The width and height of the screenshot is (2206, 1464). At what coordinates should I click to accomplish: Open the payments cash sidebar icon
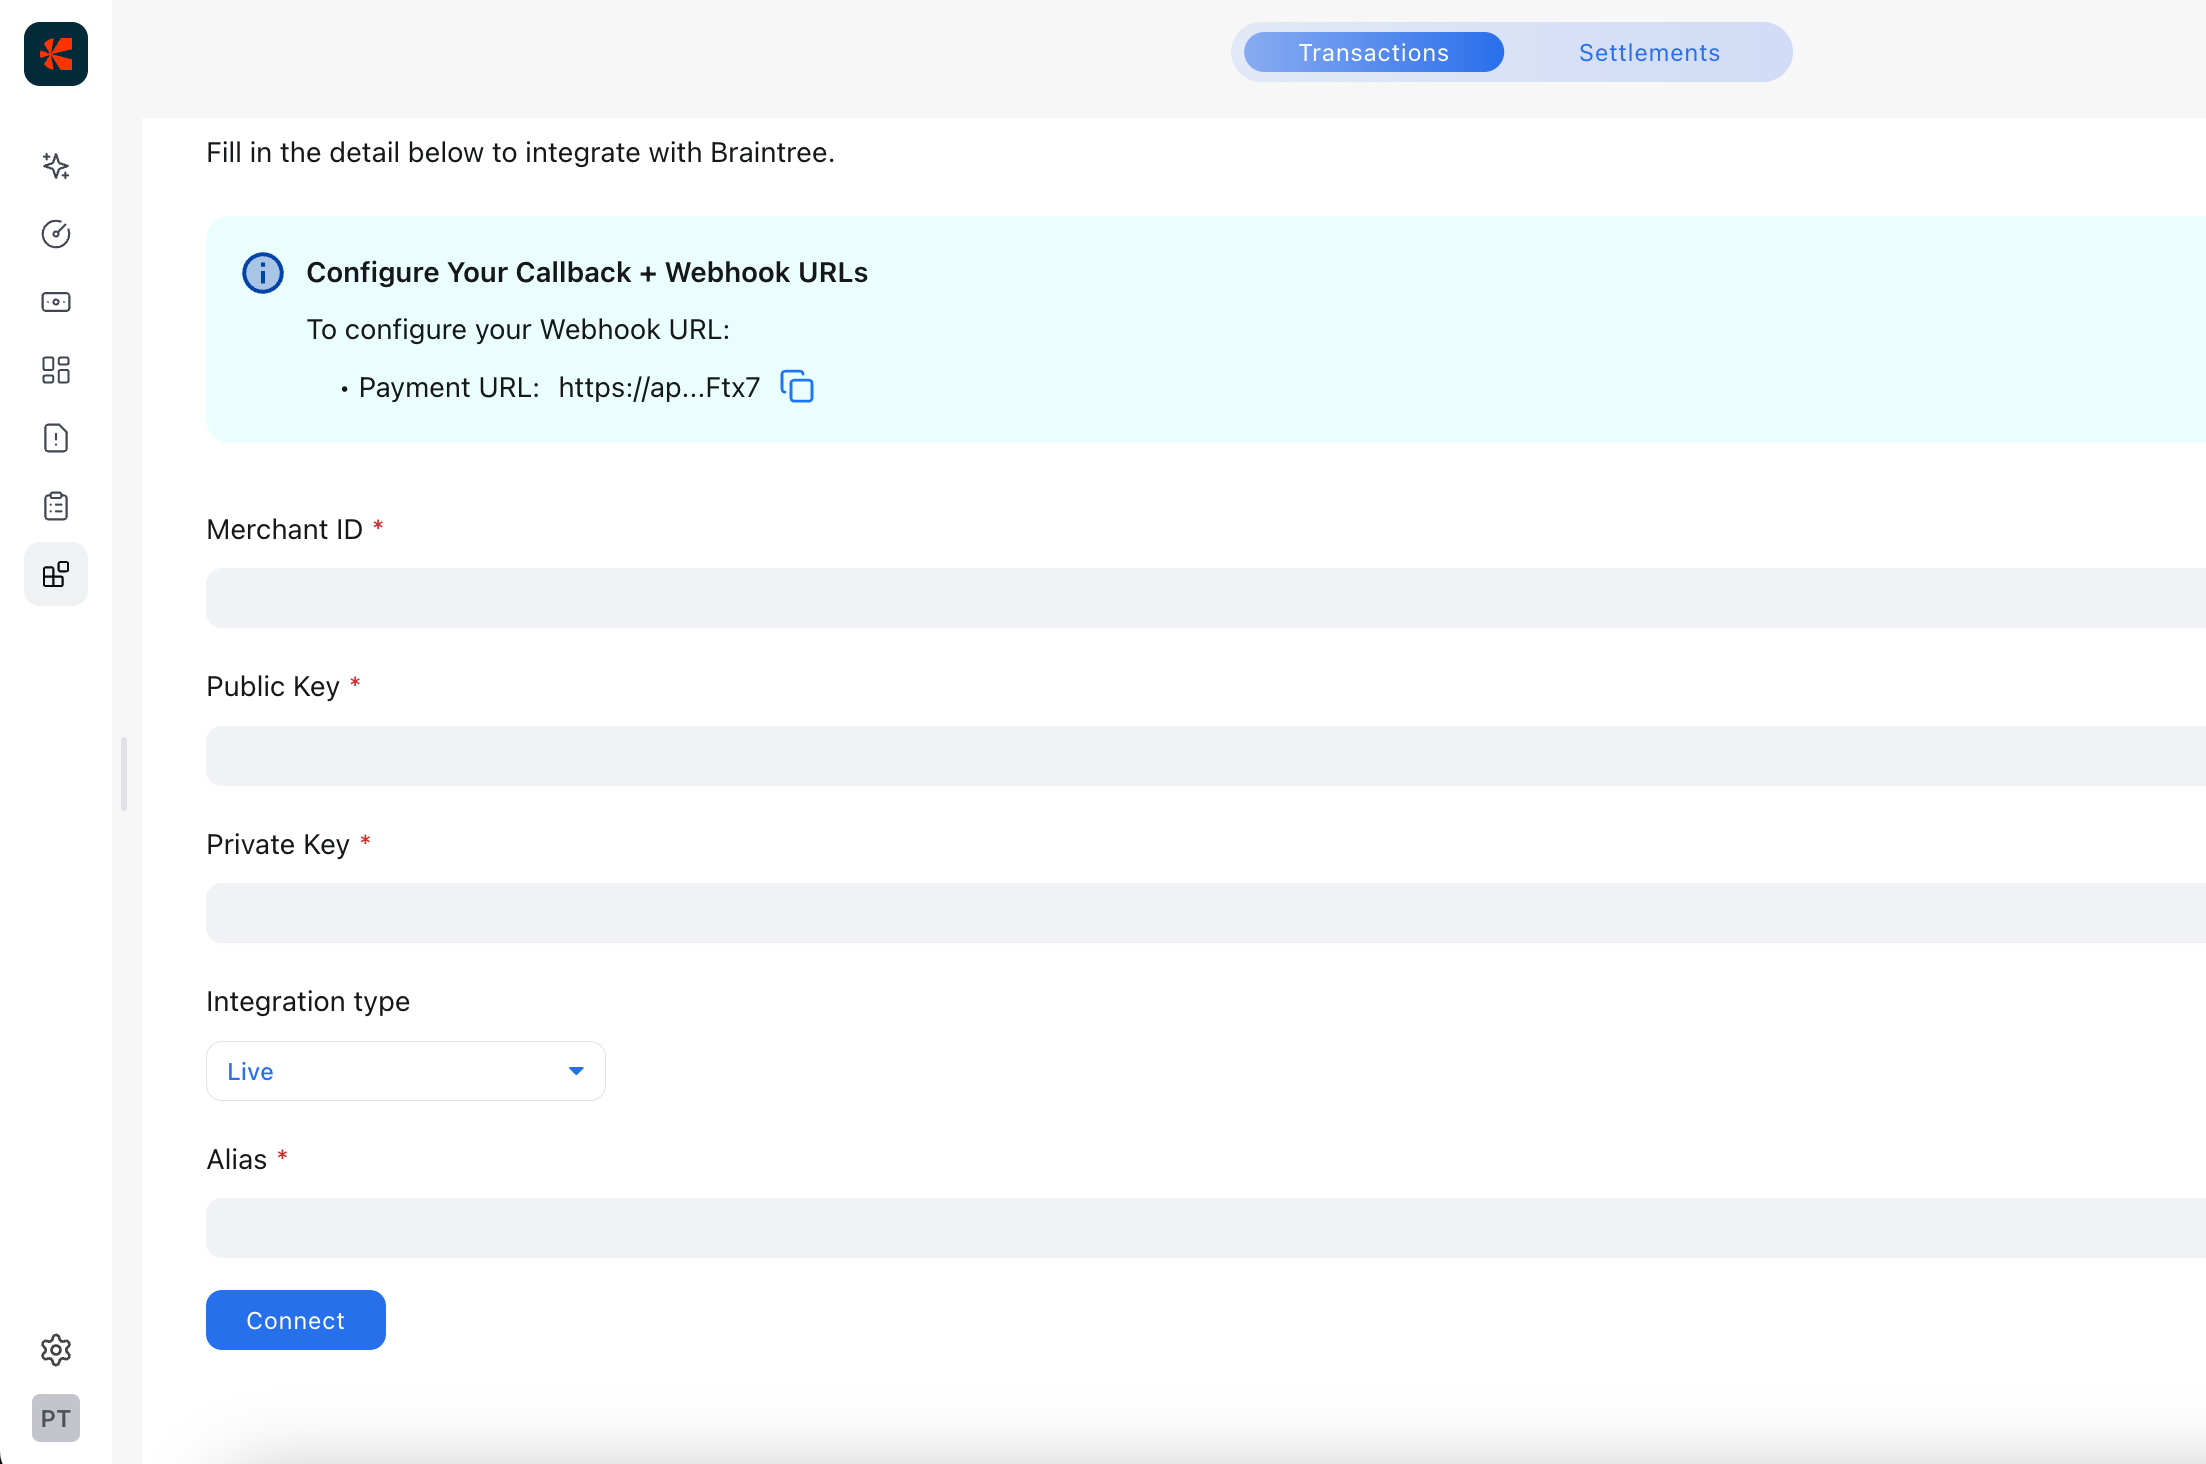coord(56,302)
